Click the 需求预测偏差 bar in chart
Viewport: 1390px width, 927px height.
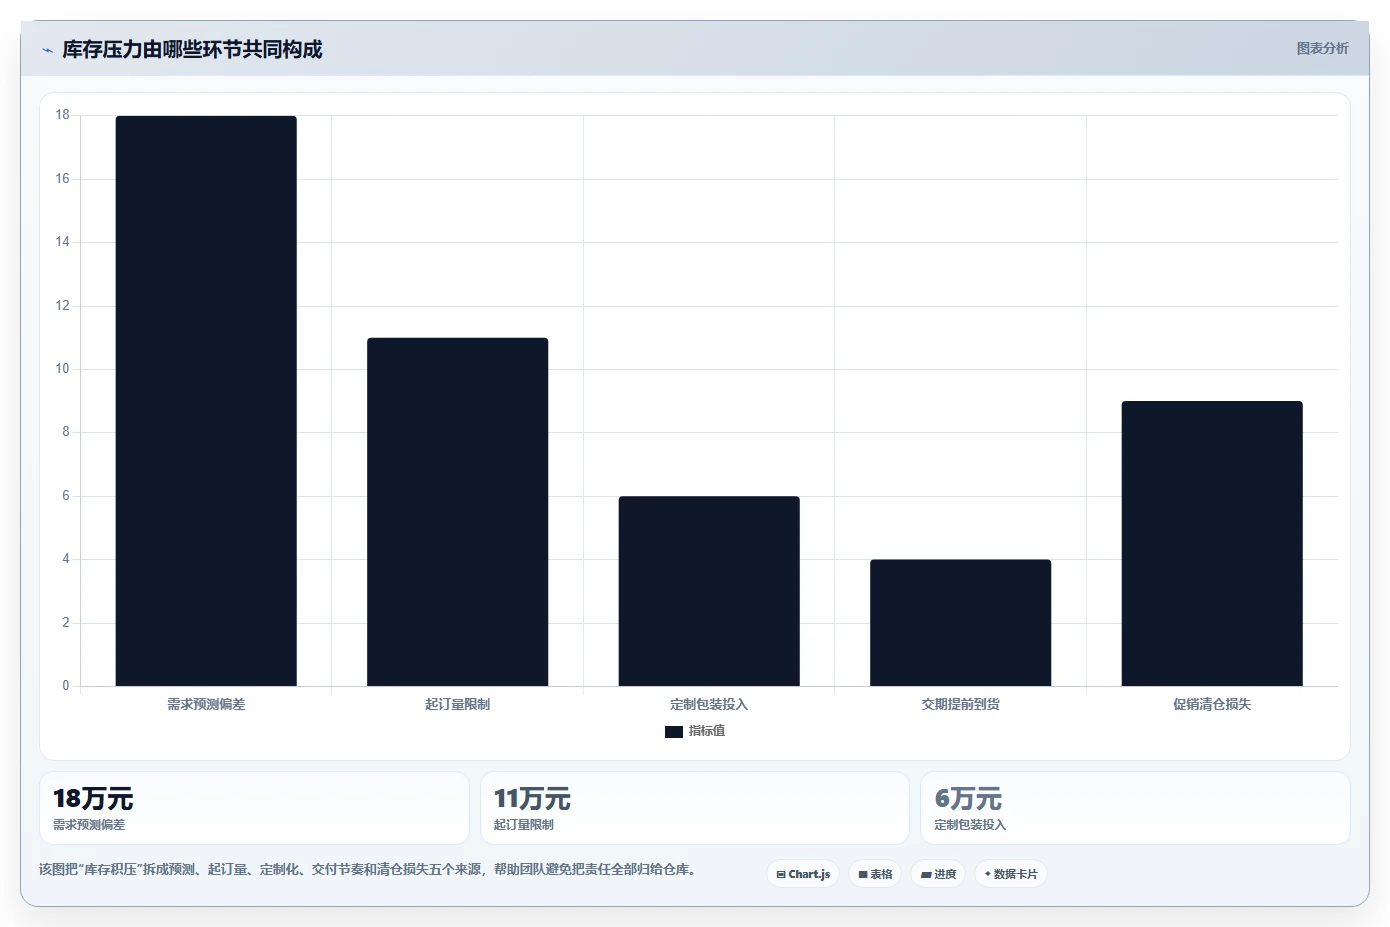[206, 401]
